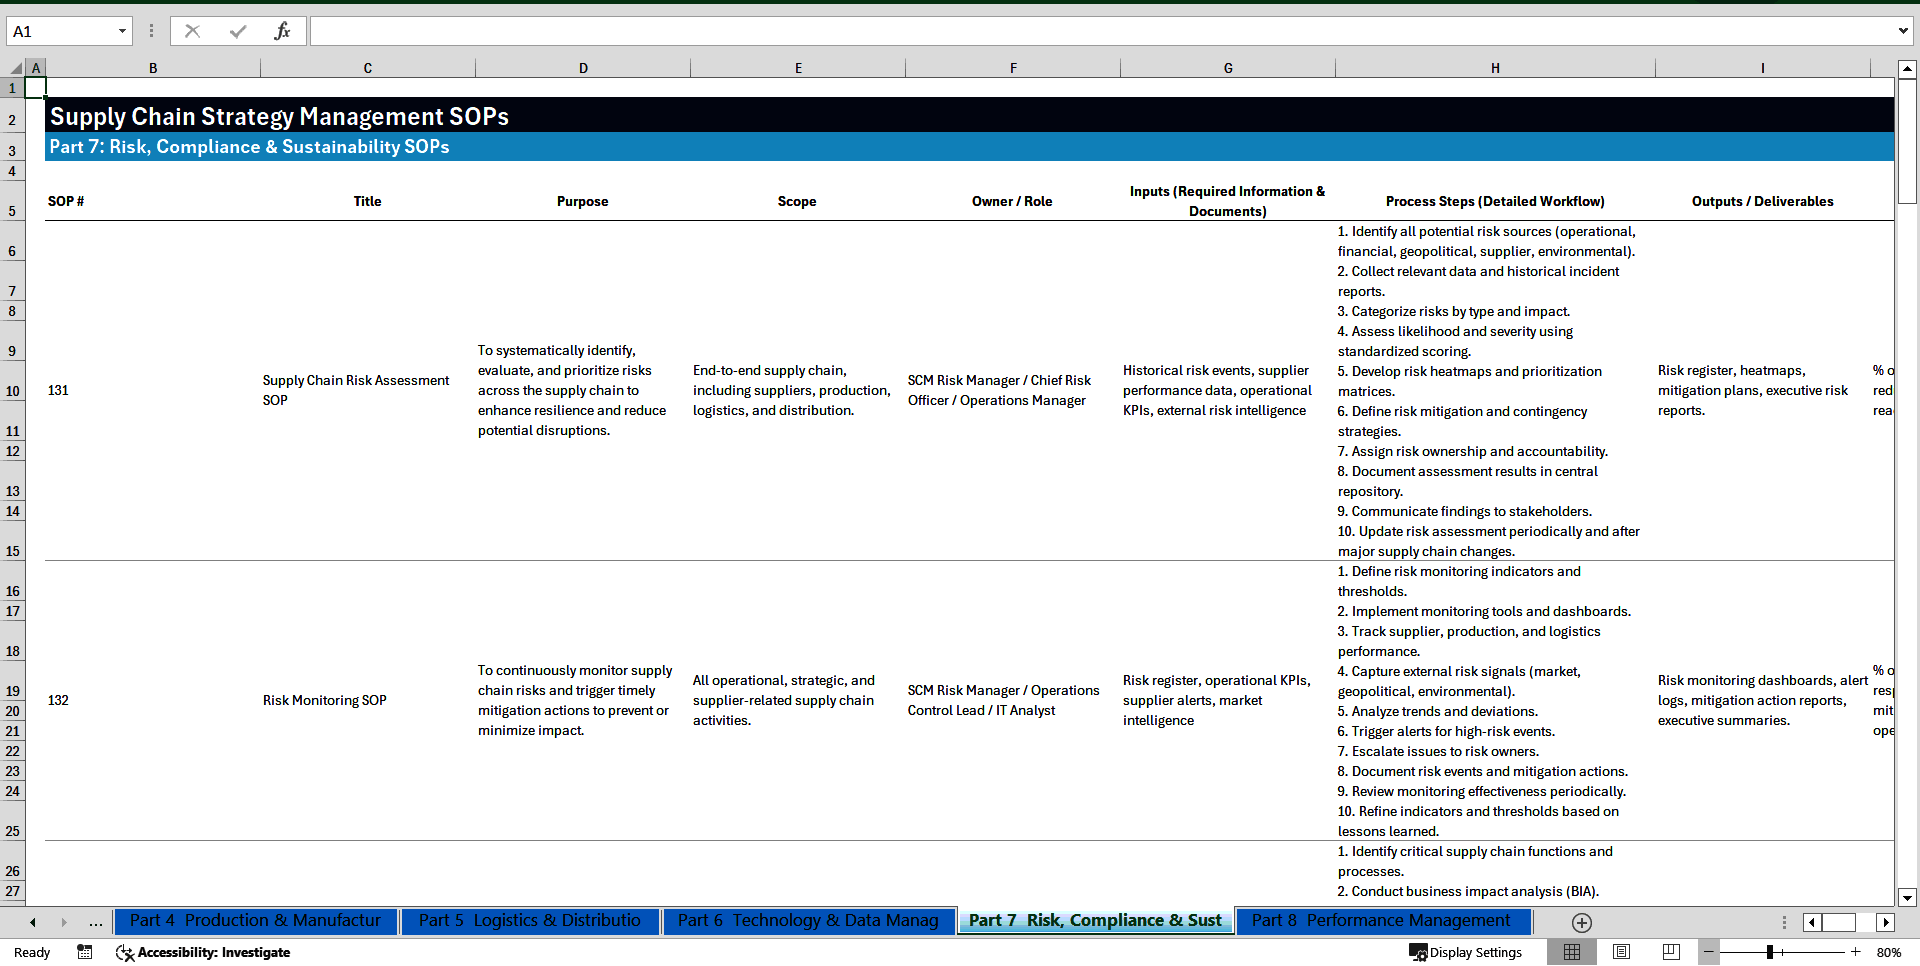Click the New Sheet plus button

pos(1580,922)
